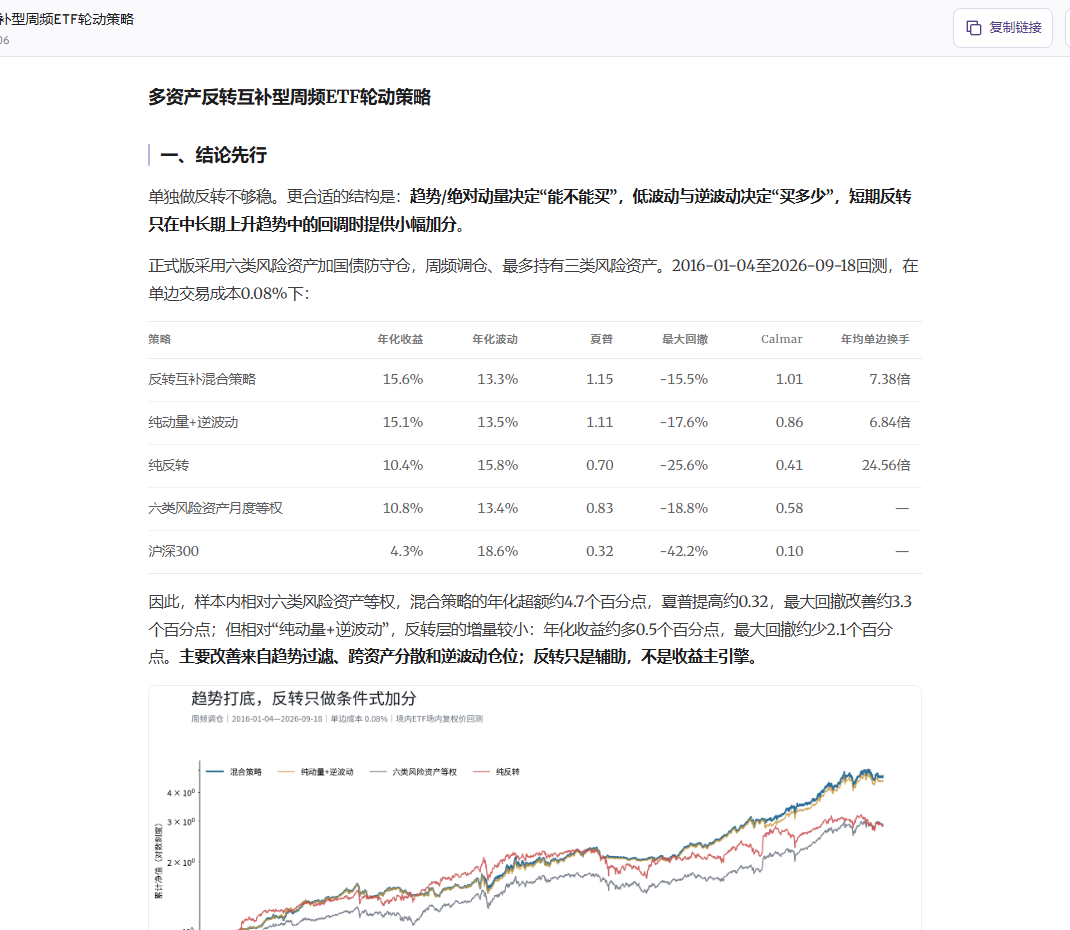The width and height of the screenshot is (1070, 930).
Task: Click the chart subtitle with backtest dates
Action: point(337,719)
